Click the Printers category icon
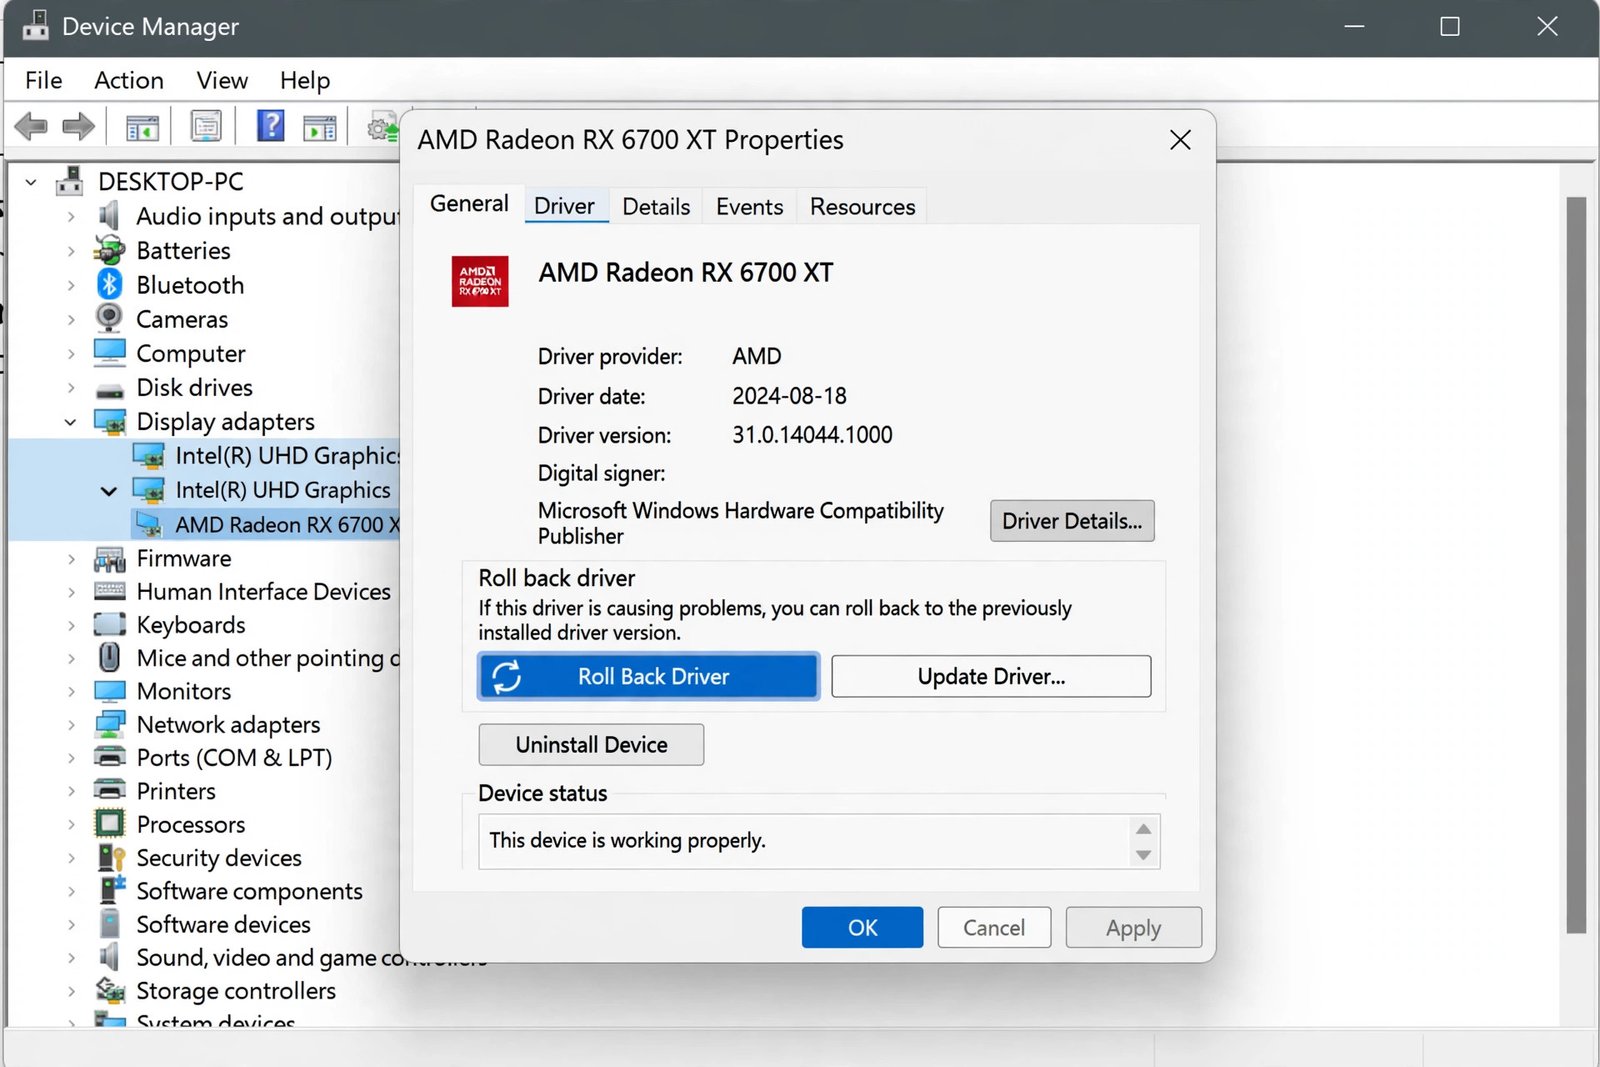The image size is (1600, 1067). (x=109, y=790)
